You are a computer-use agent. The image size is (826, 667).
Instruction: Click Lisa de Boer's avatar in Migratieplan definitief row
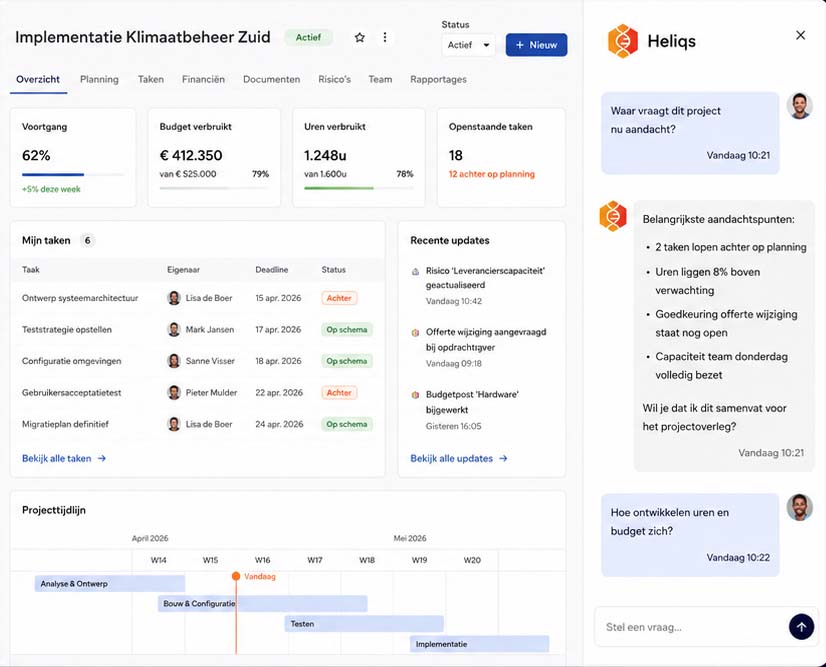click(x=174, y=424)
